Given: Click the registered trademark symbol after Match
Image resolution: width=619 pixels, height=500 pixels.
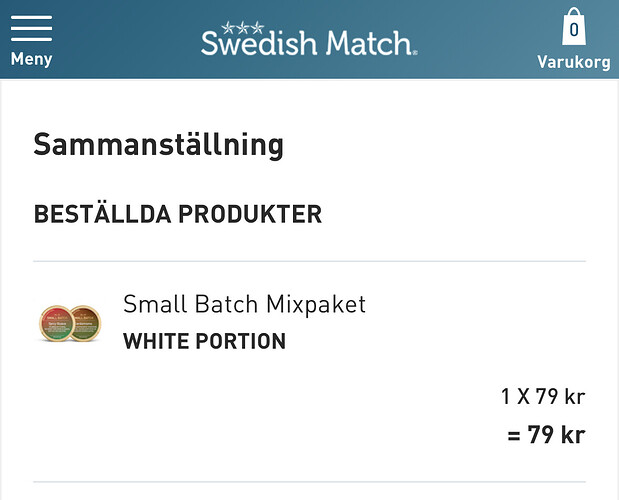Looking at the screenshot, I should [x=414, y=50].
